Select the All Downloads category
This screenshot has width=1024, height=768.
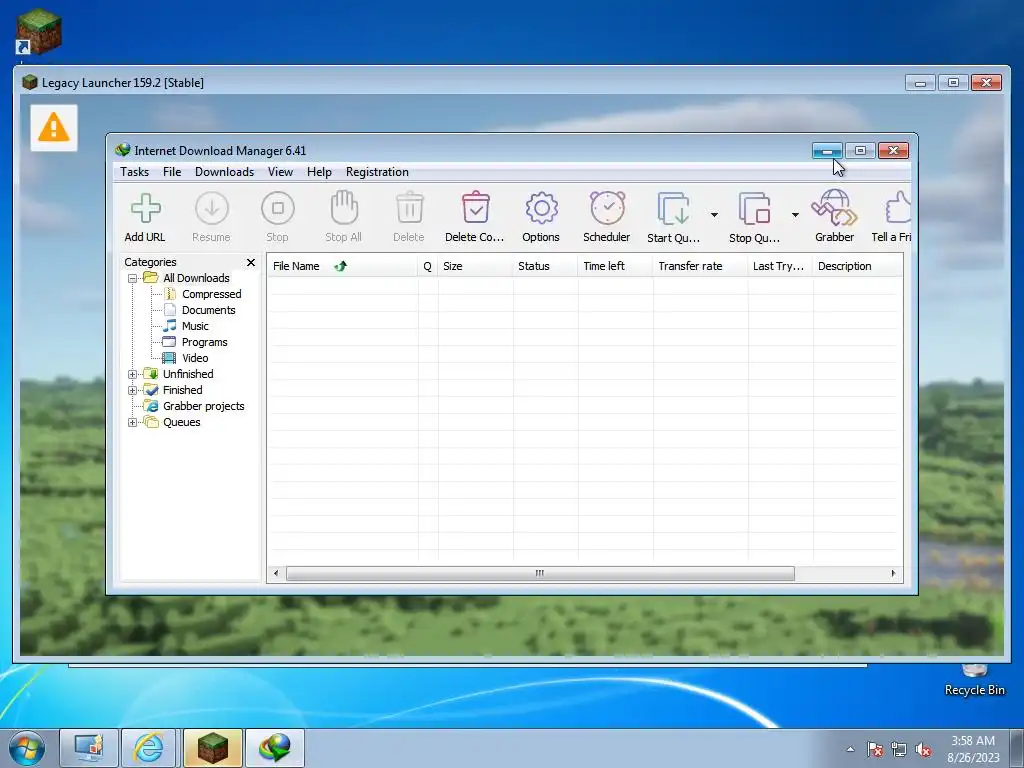pos(196,278)
